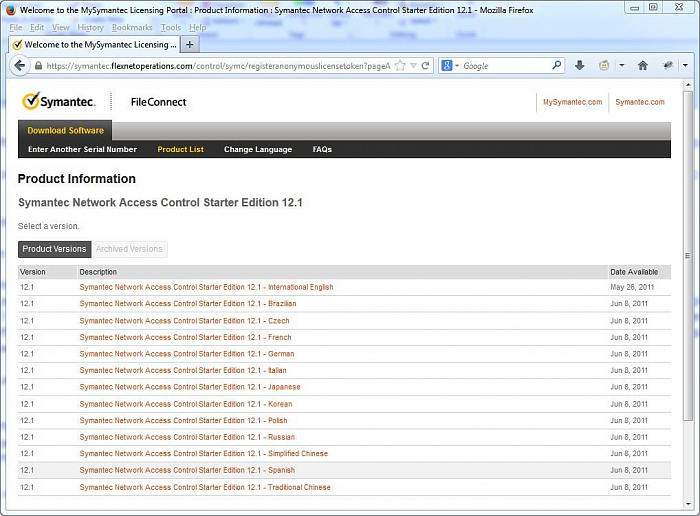The width and height of the screenshot is (700, 516).
Task: Open the Brazilian edition link
Action: [188, 304]
